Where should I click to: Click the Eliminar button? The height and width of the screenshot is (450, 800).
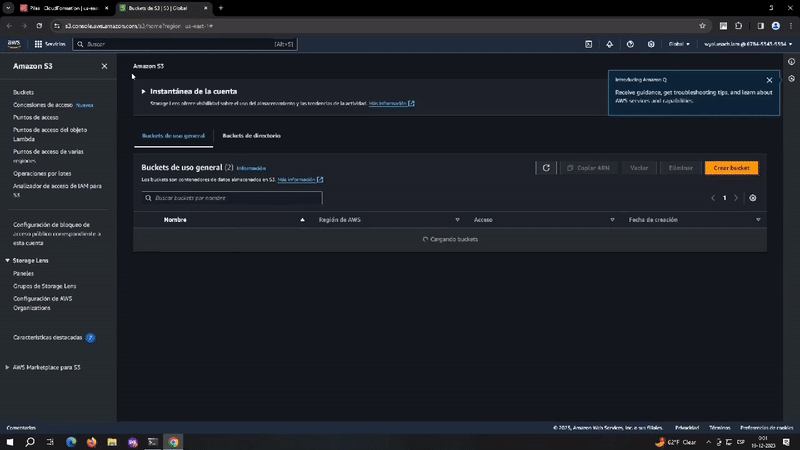(x=681, y=168)
